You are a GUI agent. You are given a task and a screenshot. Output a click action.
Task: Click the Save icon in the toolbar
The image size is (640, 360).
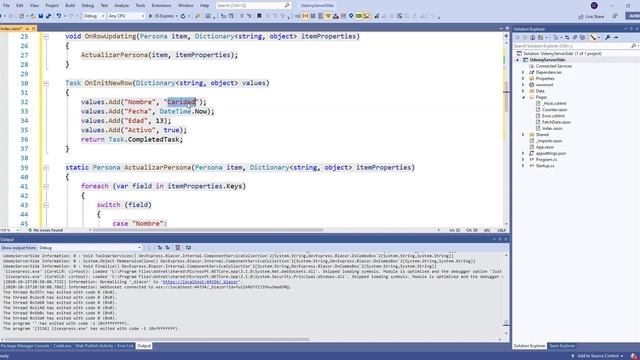coord(41,16)
